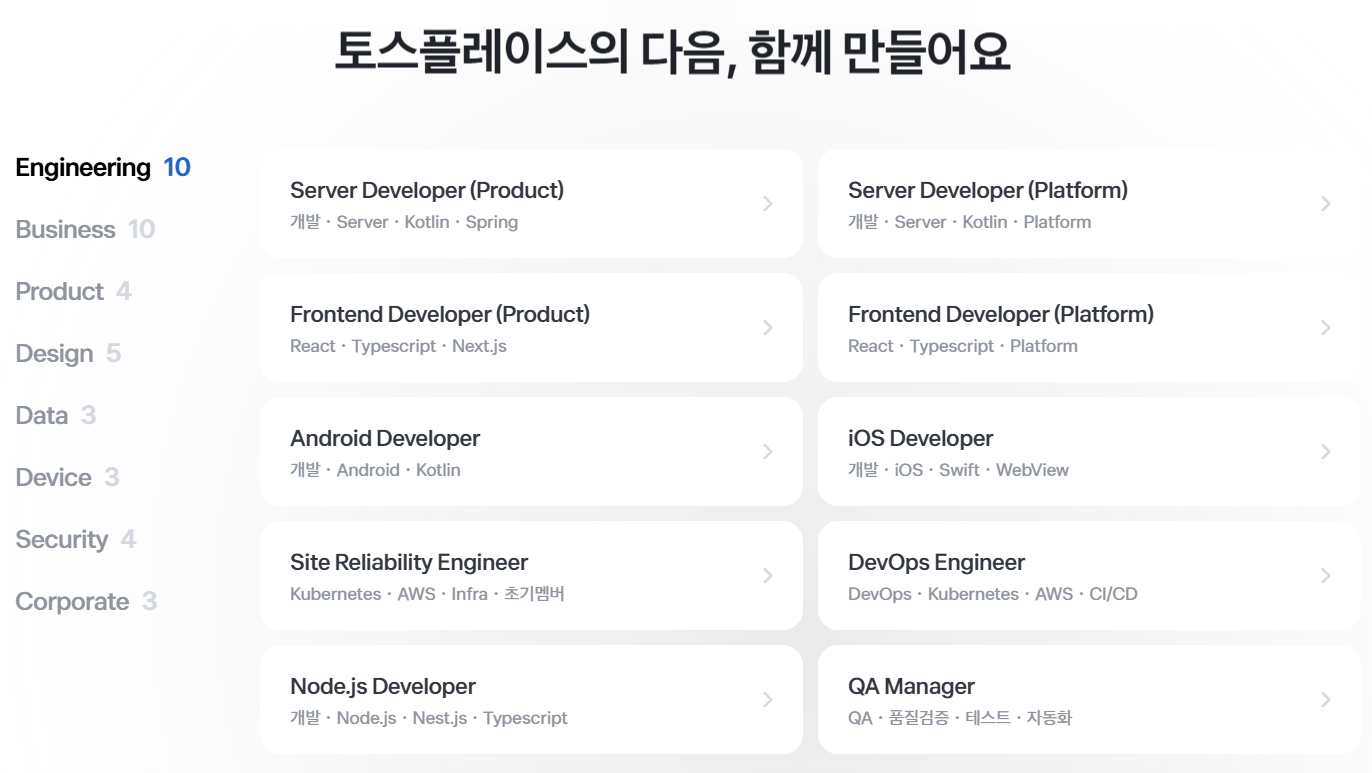Open the iOS Developer job title

click(x=921, y=438)
